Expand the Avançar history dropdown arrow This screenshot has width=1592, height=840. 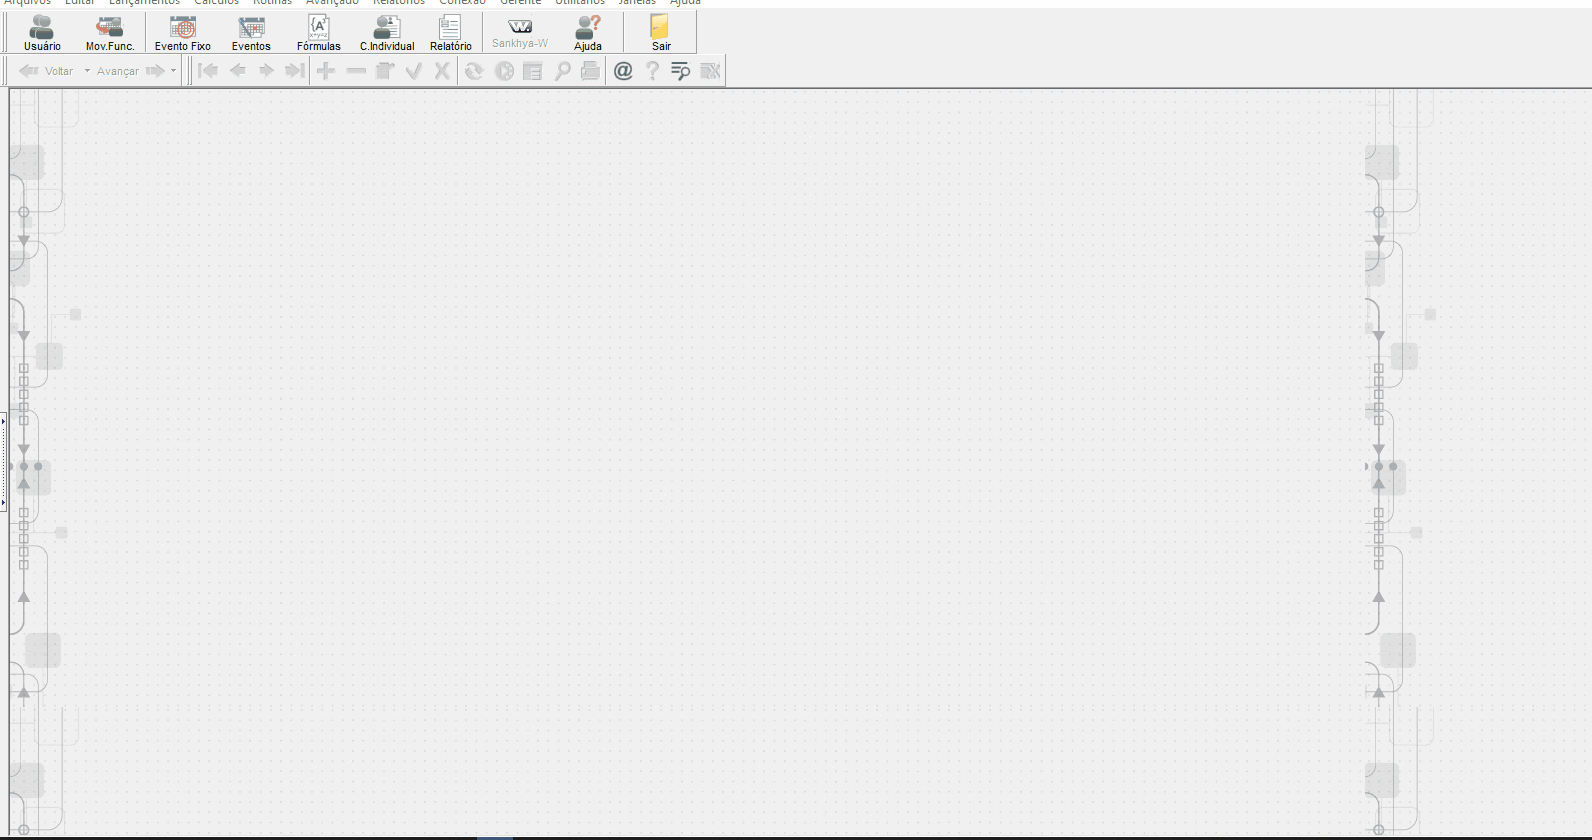pos(173,71)
